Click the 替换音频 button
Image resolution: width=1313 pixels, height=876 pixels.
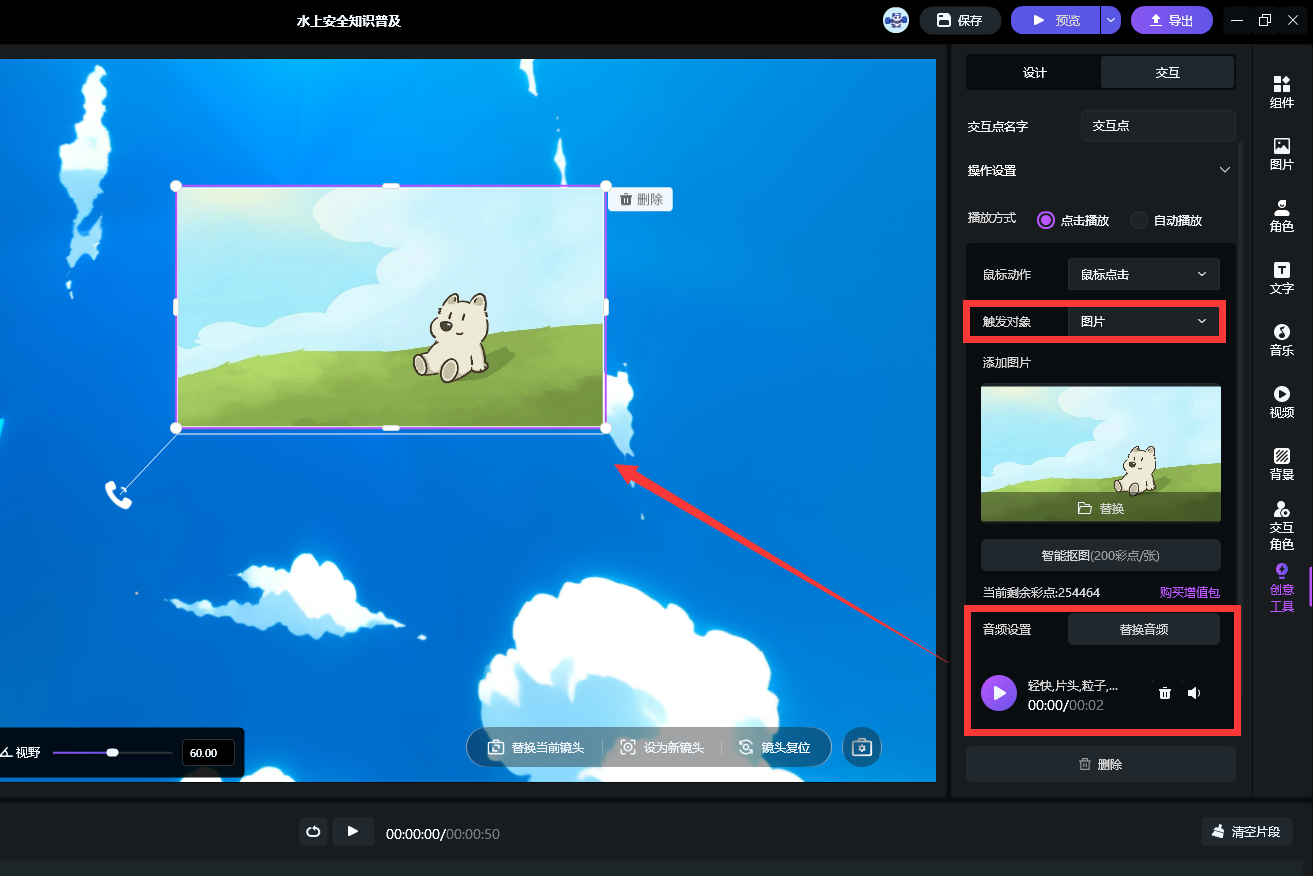click(1143, 629)
